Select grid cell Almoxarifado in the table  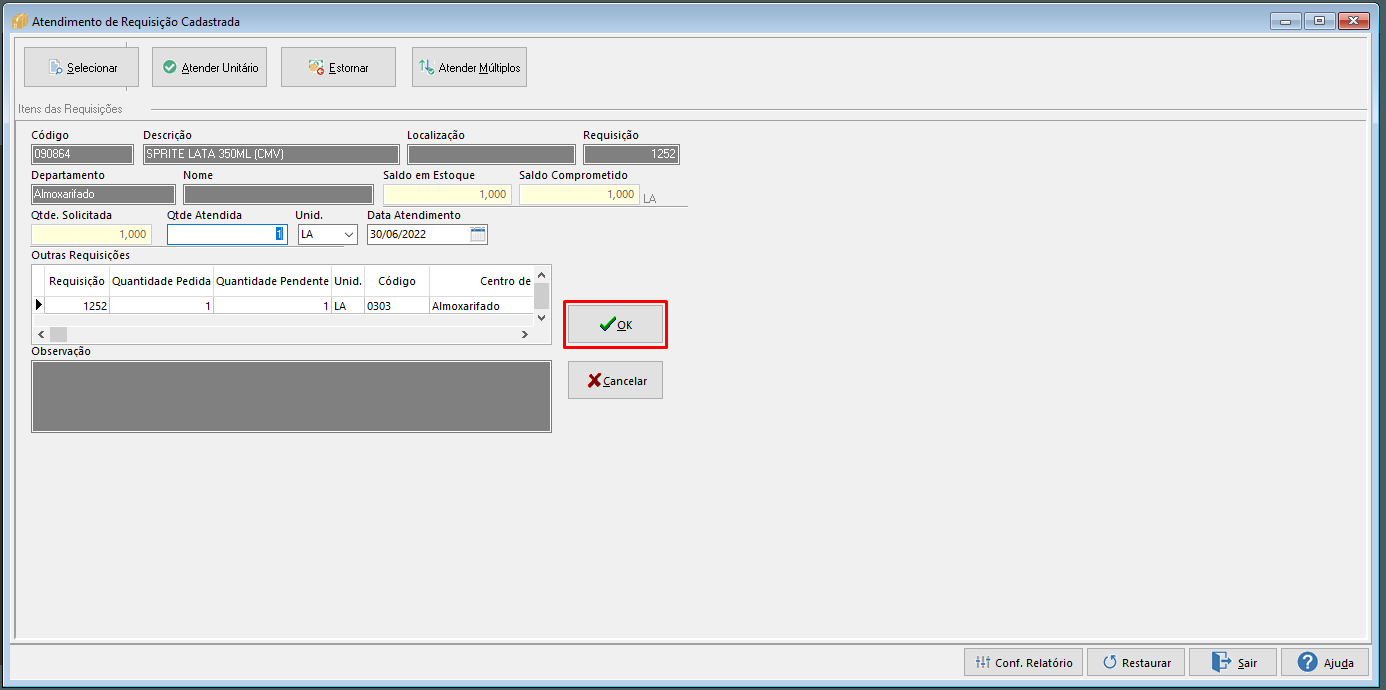click(481, 305)
